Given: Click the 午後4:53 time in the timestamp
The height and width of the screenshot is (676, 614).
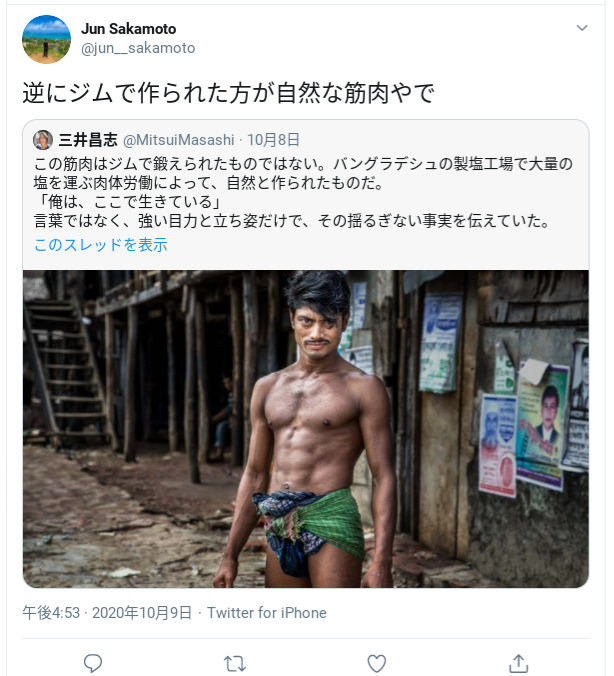Looking at the screenshot, I should [x=52, y=612].
